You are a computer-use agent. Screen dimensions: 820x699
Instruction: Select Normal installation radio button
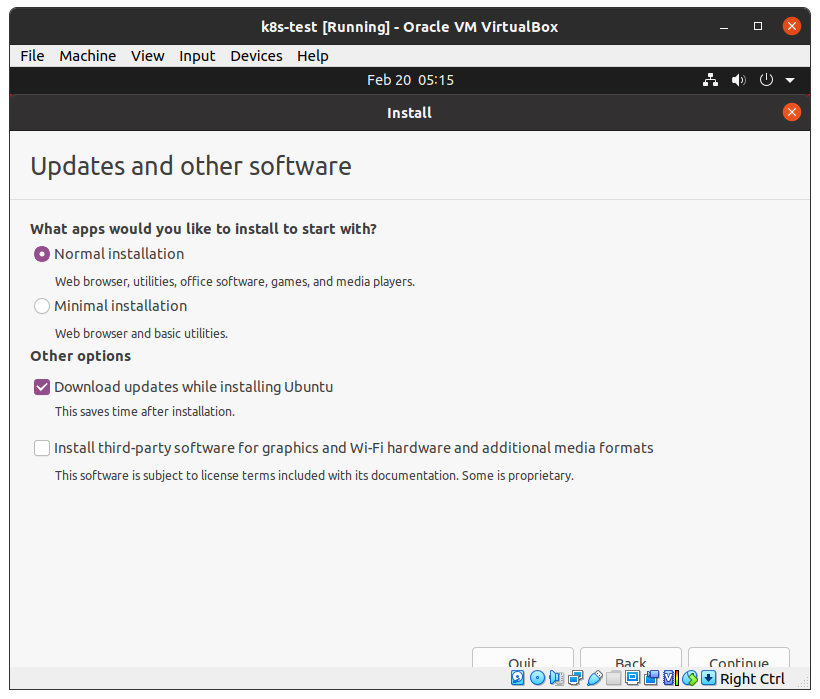42,254
